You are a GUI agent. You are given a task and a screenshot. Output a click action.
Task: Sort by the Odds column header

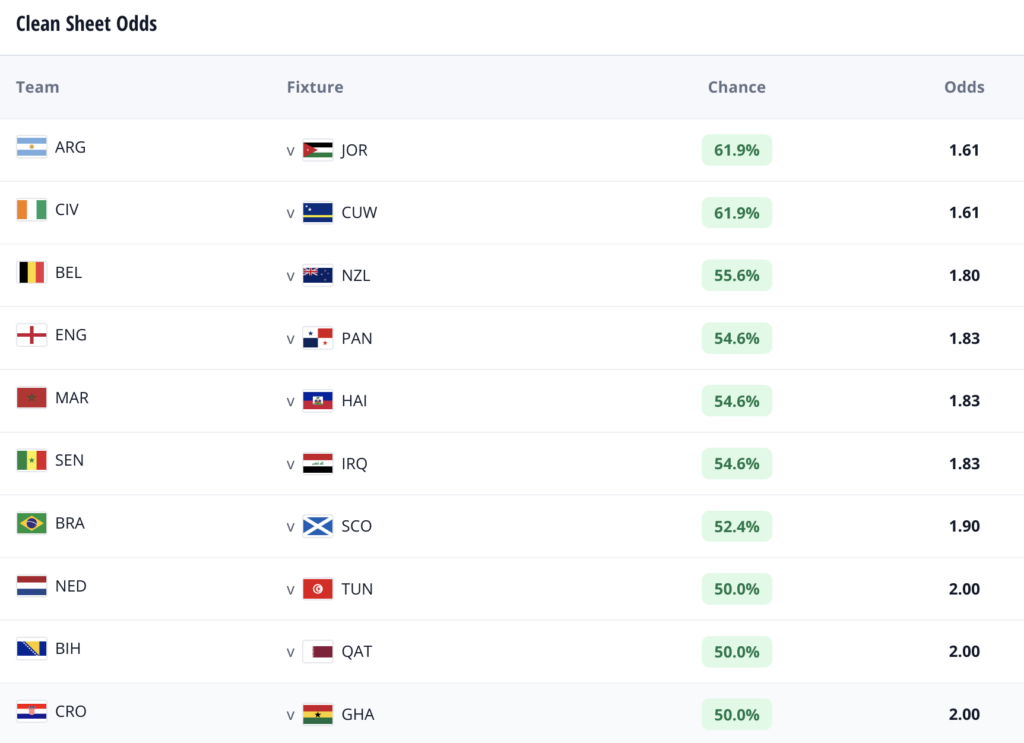point(964,87)
